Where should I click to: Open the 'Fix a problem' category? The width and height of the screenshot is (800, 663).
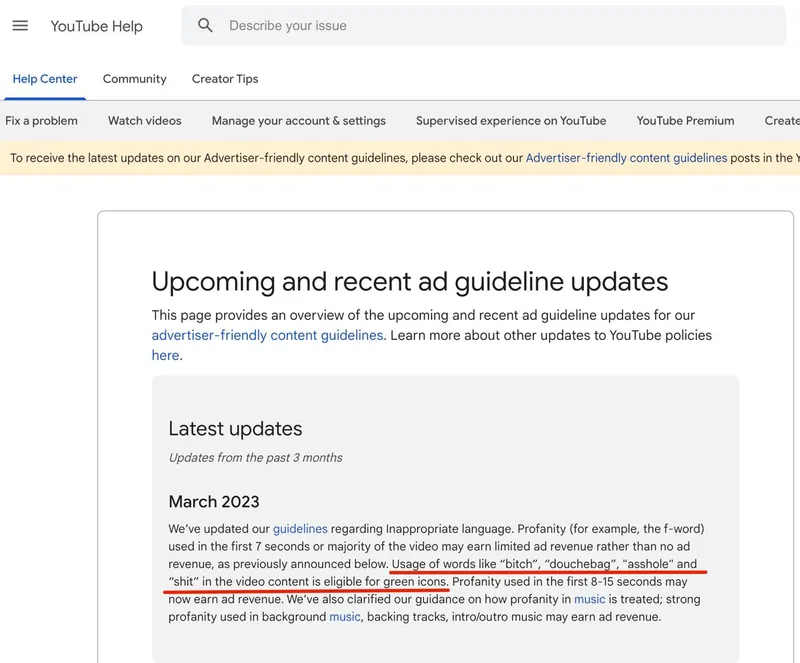[41, 121]
